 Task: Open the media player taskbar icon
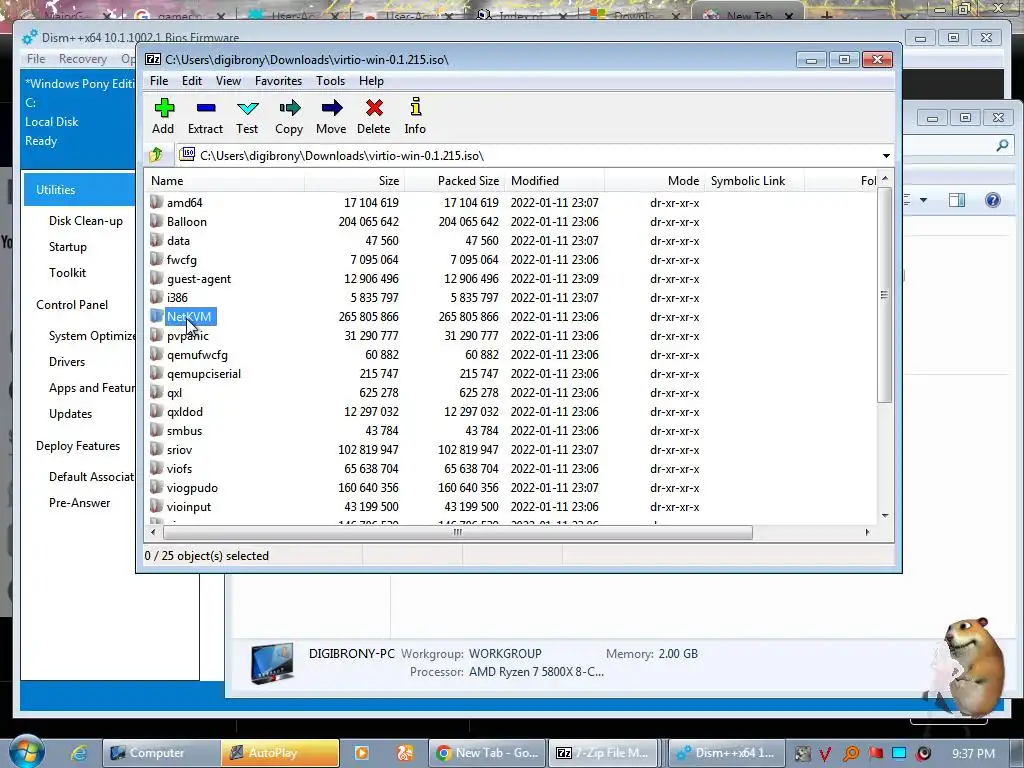click(x=361, y=753)
